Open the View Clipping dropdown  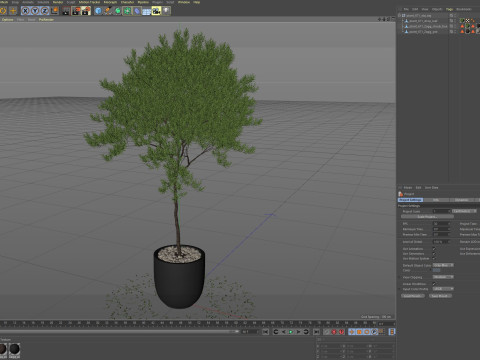(443, 277)
